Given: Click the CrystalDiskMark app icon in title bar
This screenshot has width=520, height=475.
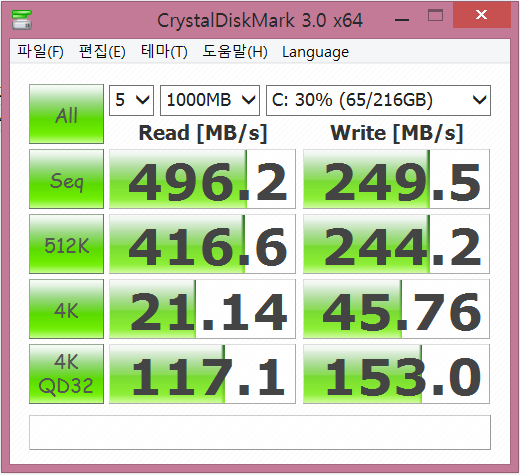Looking at the screenshot, I should pos(22,19).
